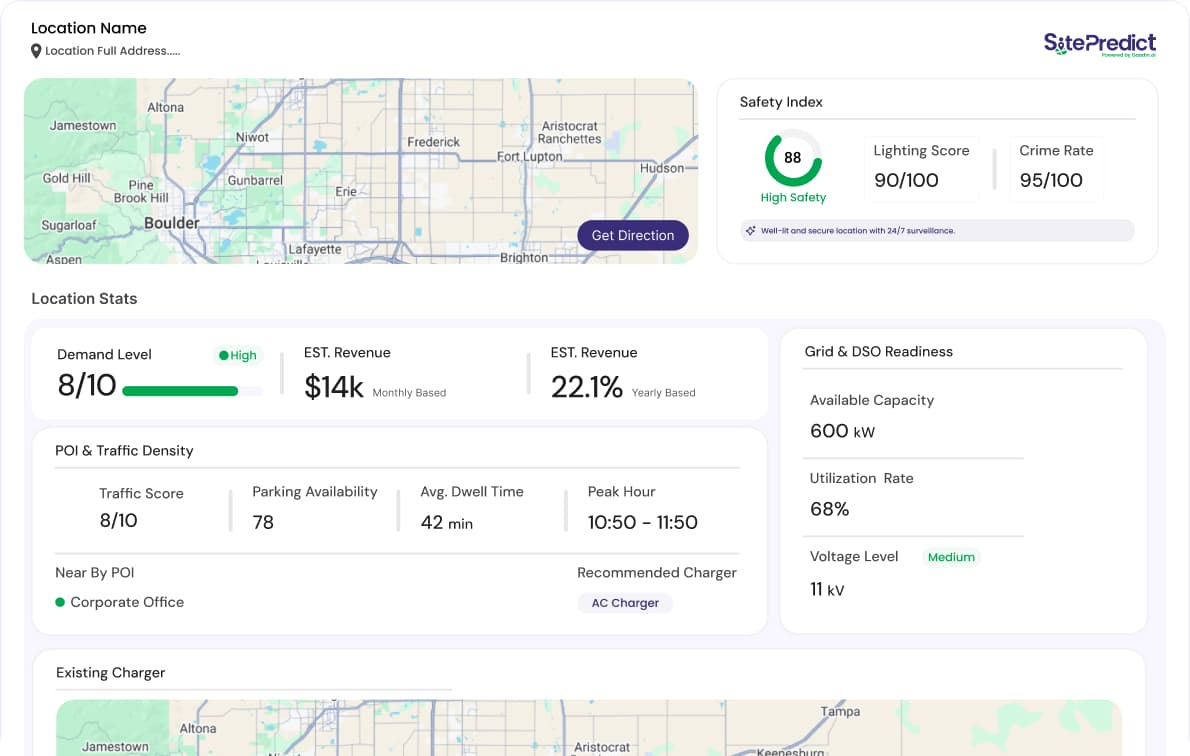Click the Location Stats heading
The height and width of the screenshot is (756, 1190).
click(84, 298)
